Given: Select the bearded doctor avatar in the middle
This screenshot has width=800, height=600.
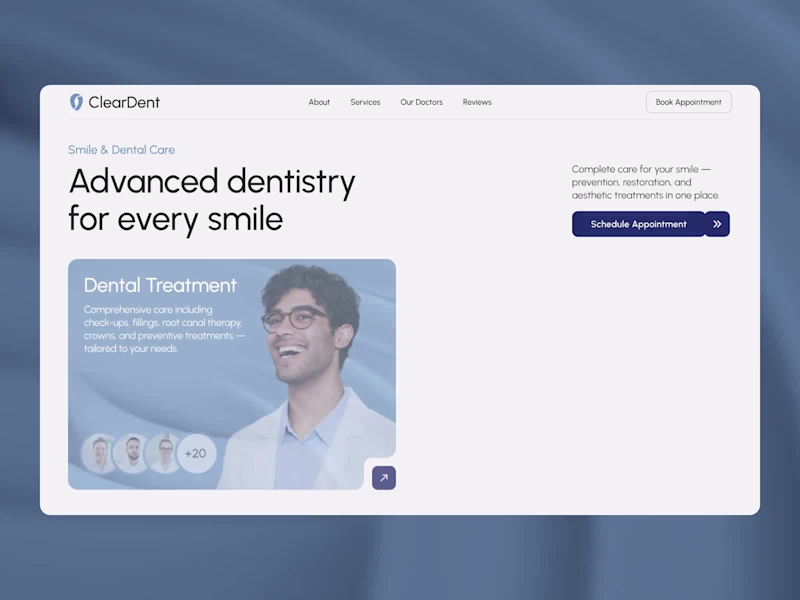Looking at the screenshot, I should [x=132, y=453].
